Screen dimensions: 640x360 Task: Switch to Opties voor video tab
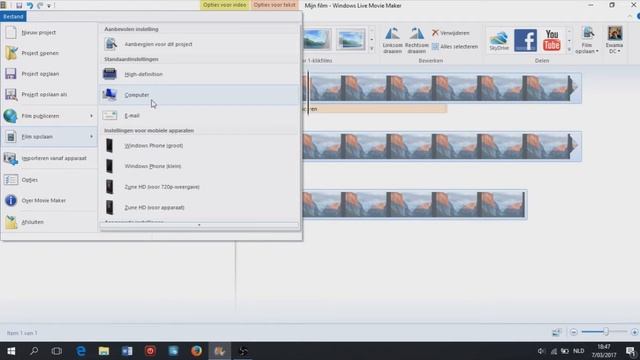224,5
